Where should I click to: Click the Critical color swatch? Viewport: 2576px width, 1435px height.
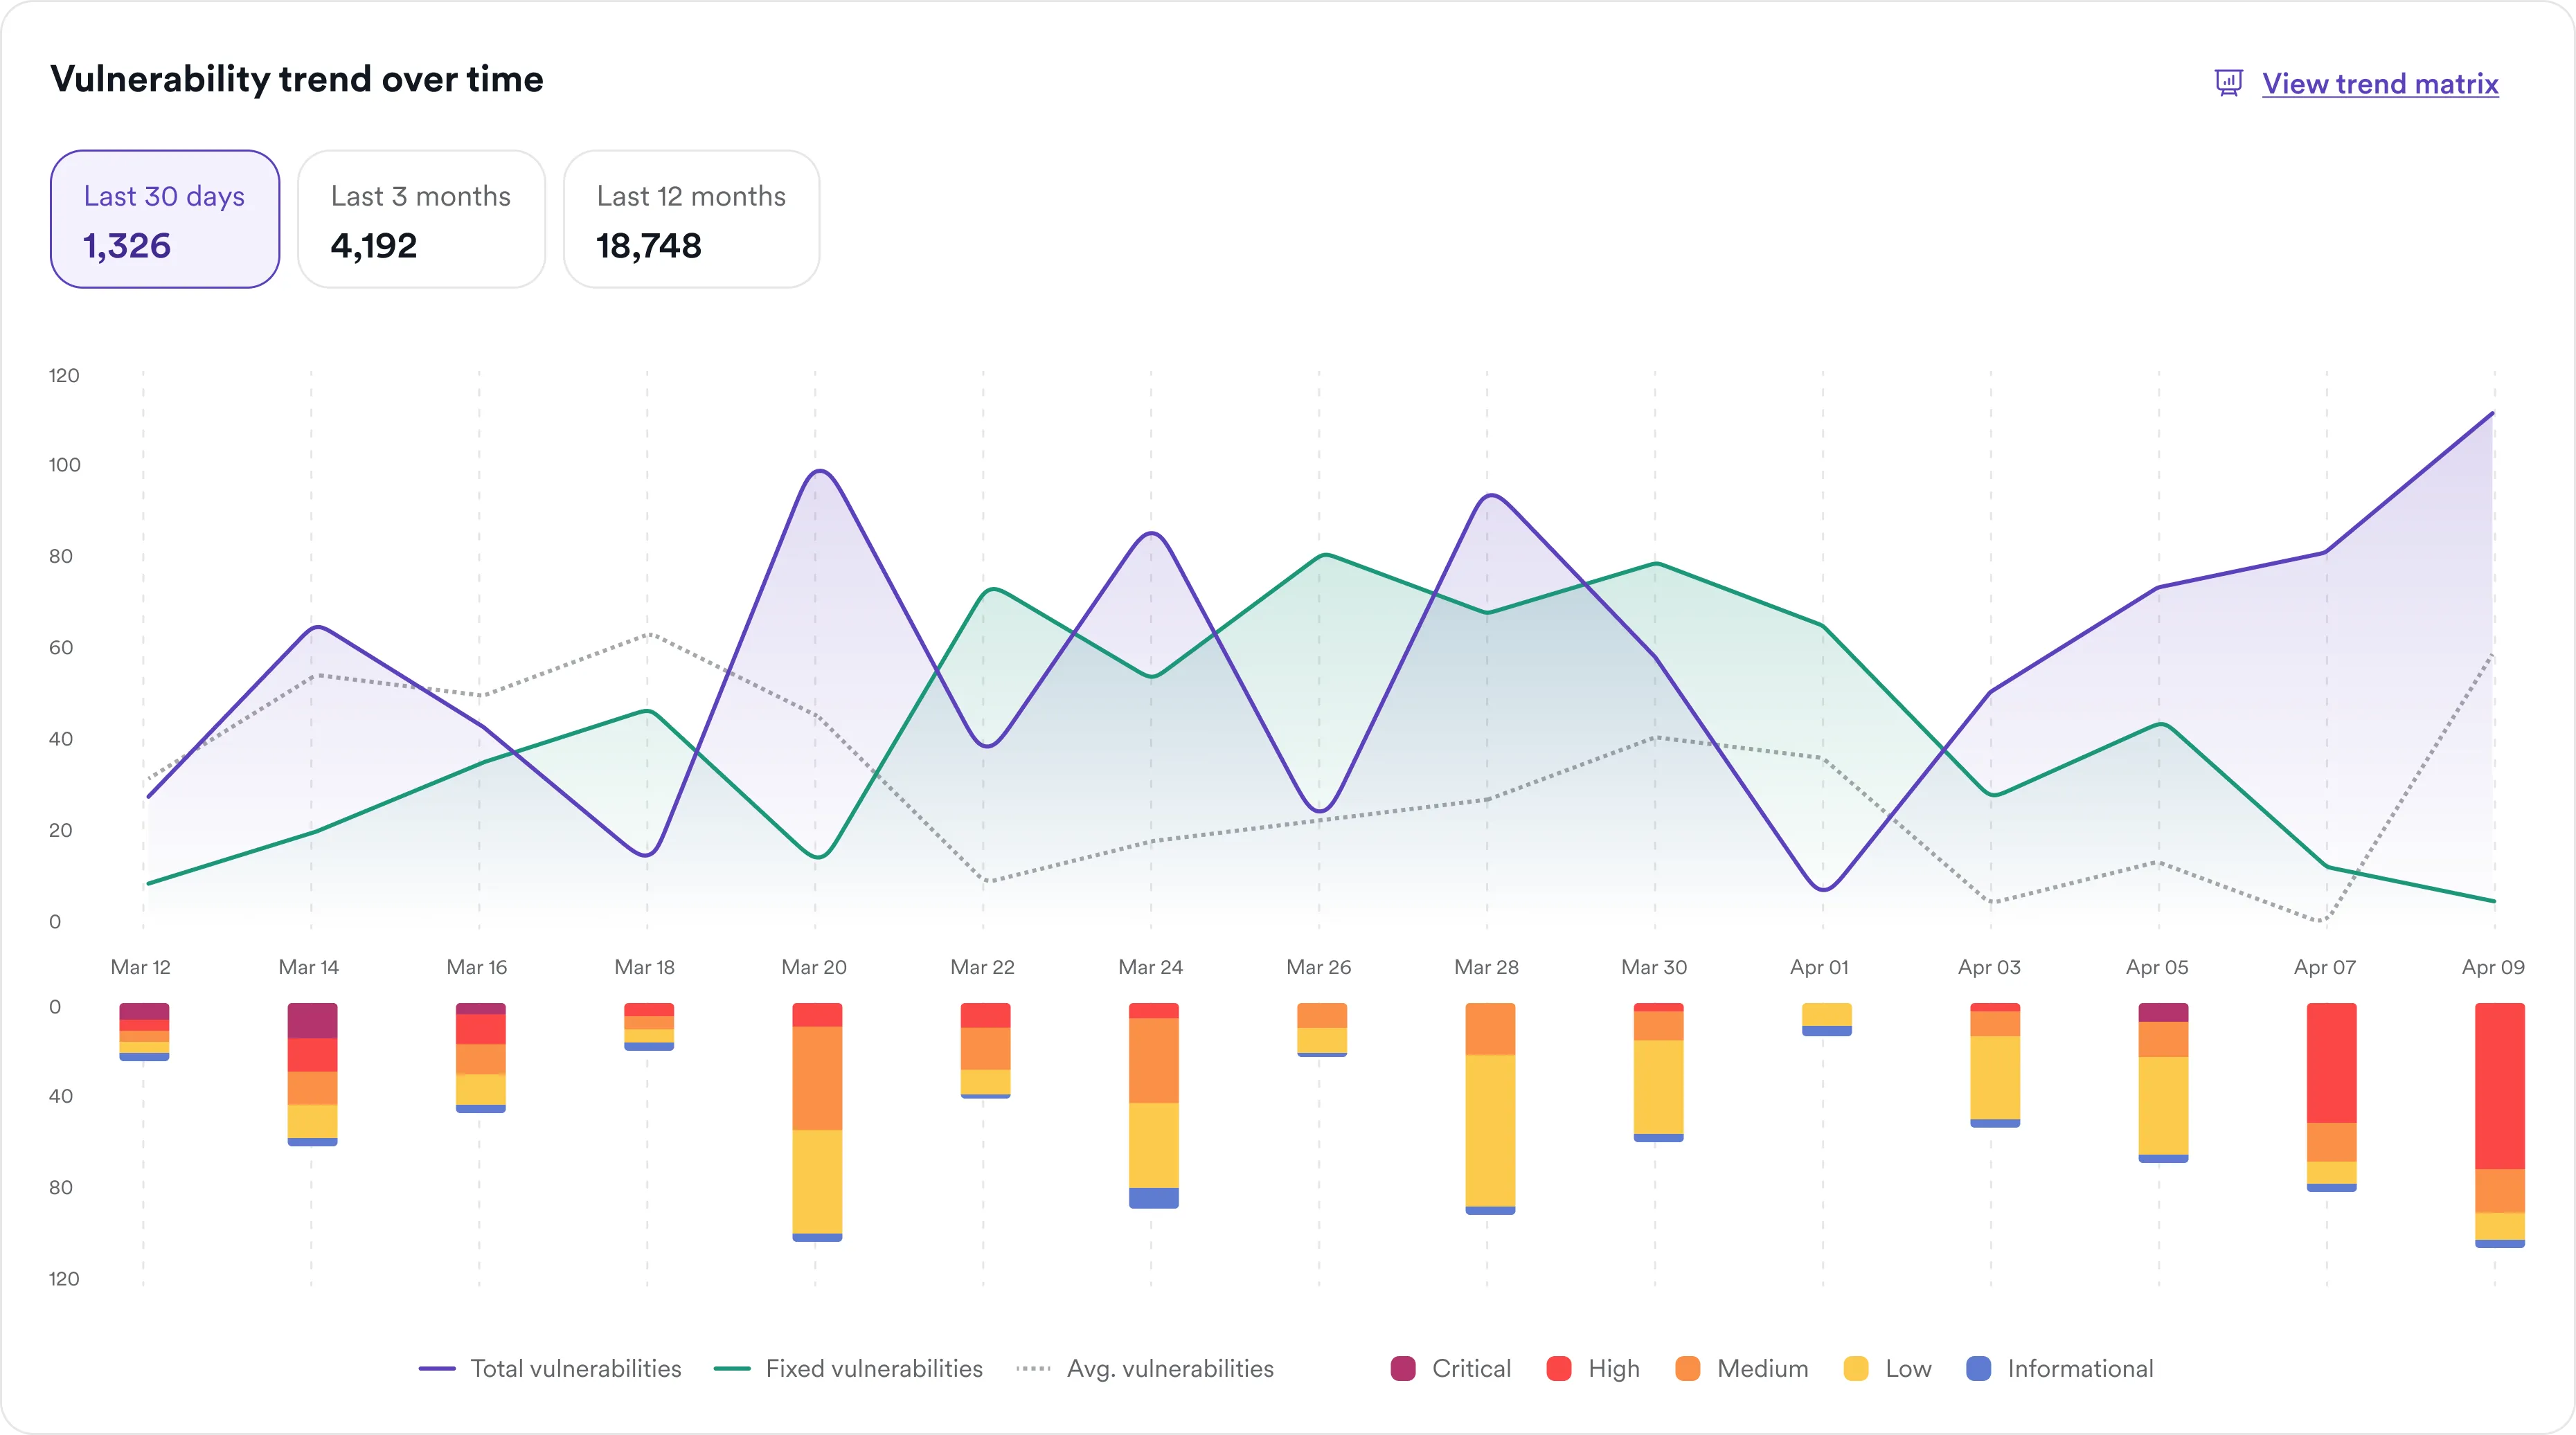1403,1368
